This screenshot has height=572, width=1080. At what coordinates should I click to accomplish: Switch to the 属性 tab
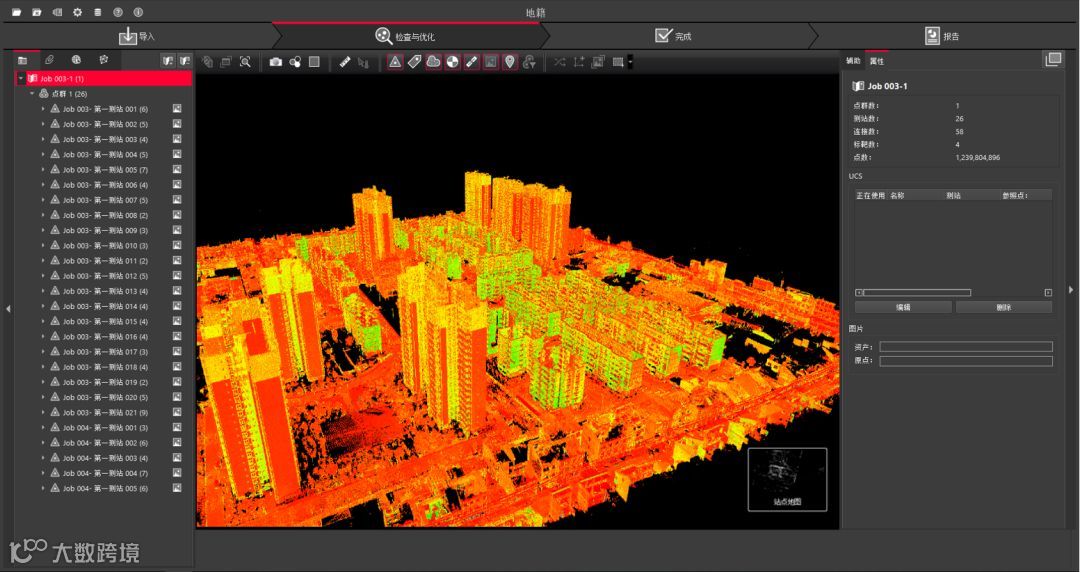(x=877, y=61)
